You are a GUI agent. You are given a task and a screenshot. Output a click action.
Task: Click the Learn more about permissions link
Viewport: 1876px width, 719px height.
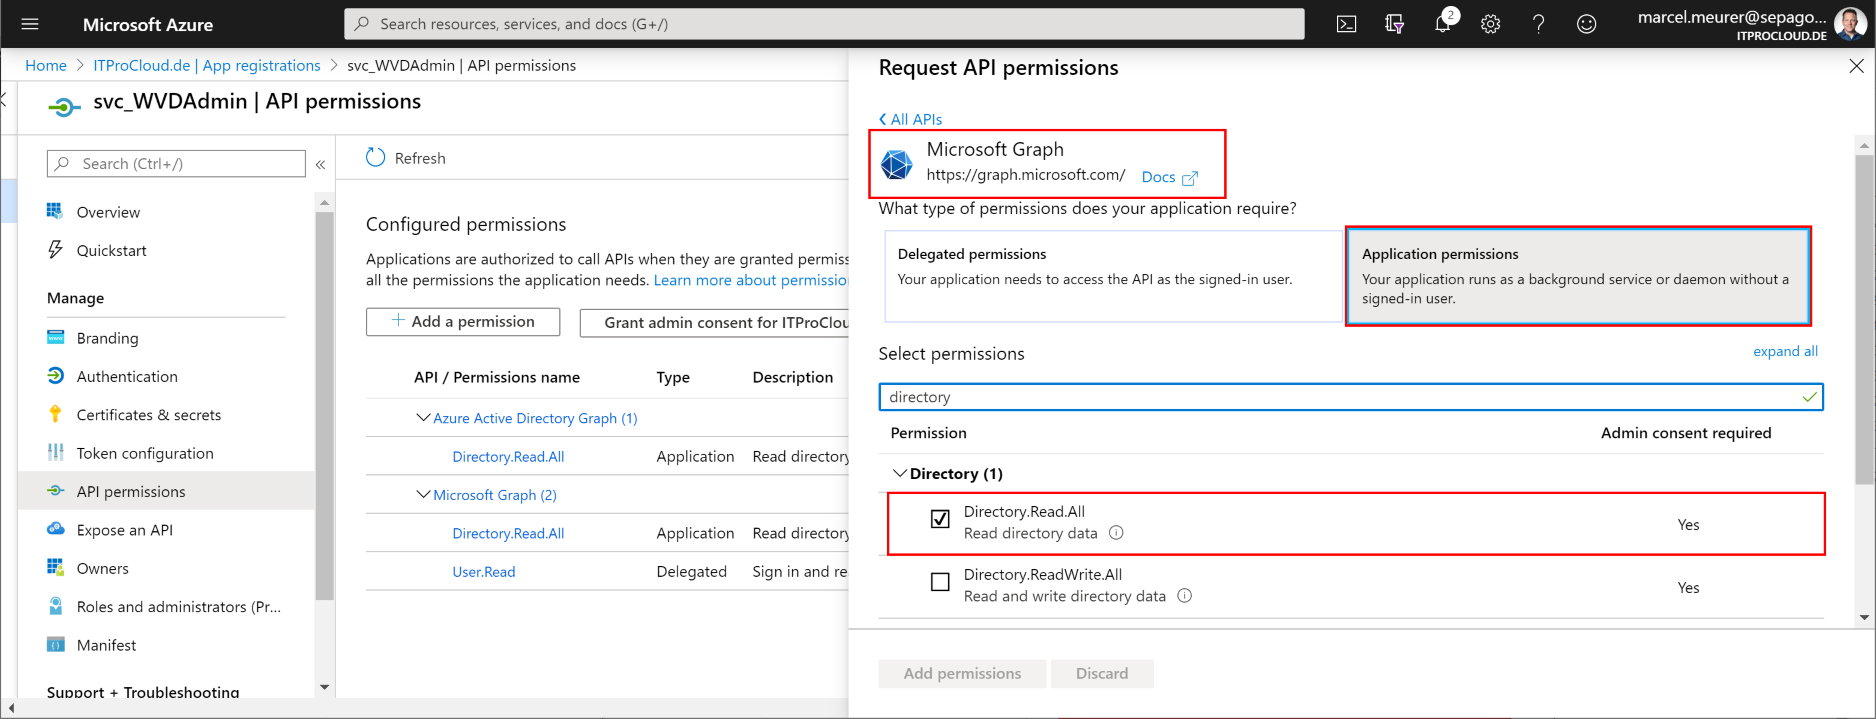point(751,280)
